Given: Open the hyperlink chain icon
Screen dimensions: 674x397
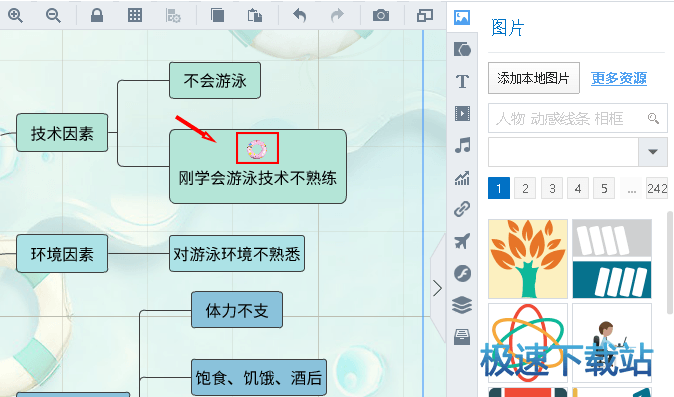Looking at the screenshot, I should click(462, 209).
